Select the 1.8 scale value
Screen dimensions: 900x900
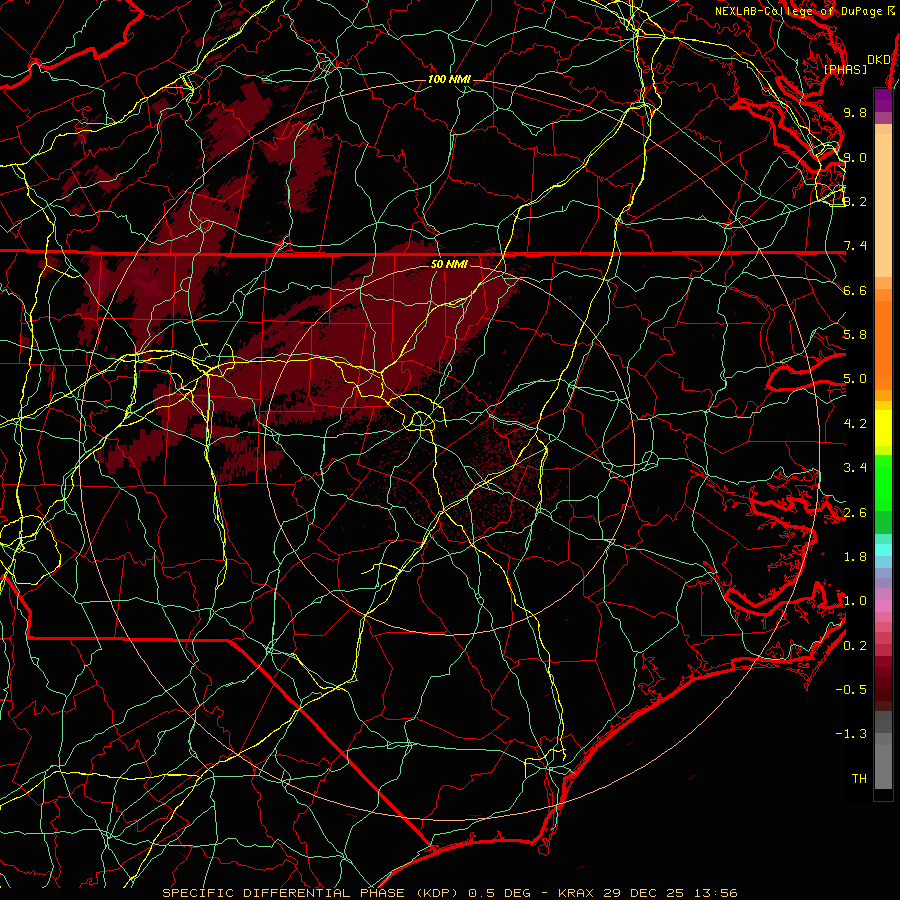855,557
